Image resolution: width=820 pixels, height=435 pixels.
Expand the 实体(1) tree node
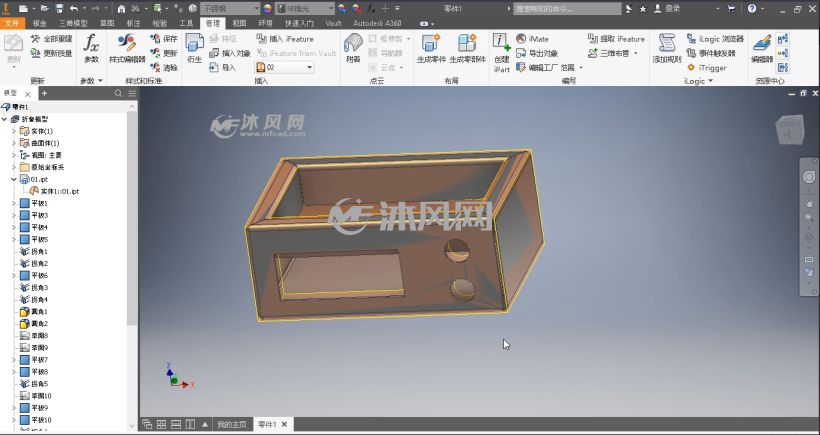pos(14,131)
